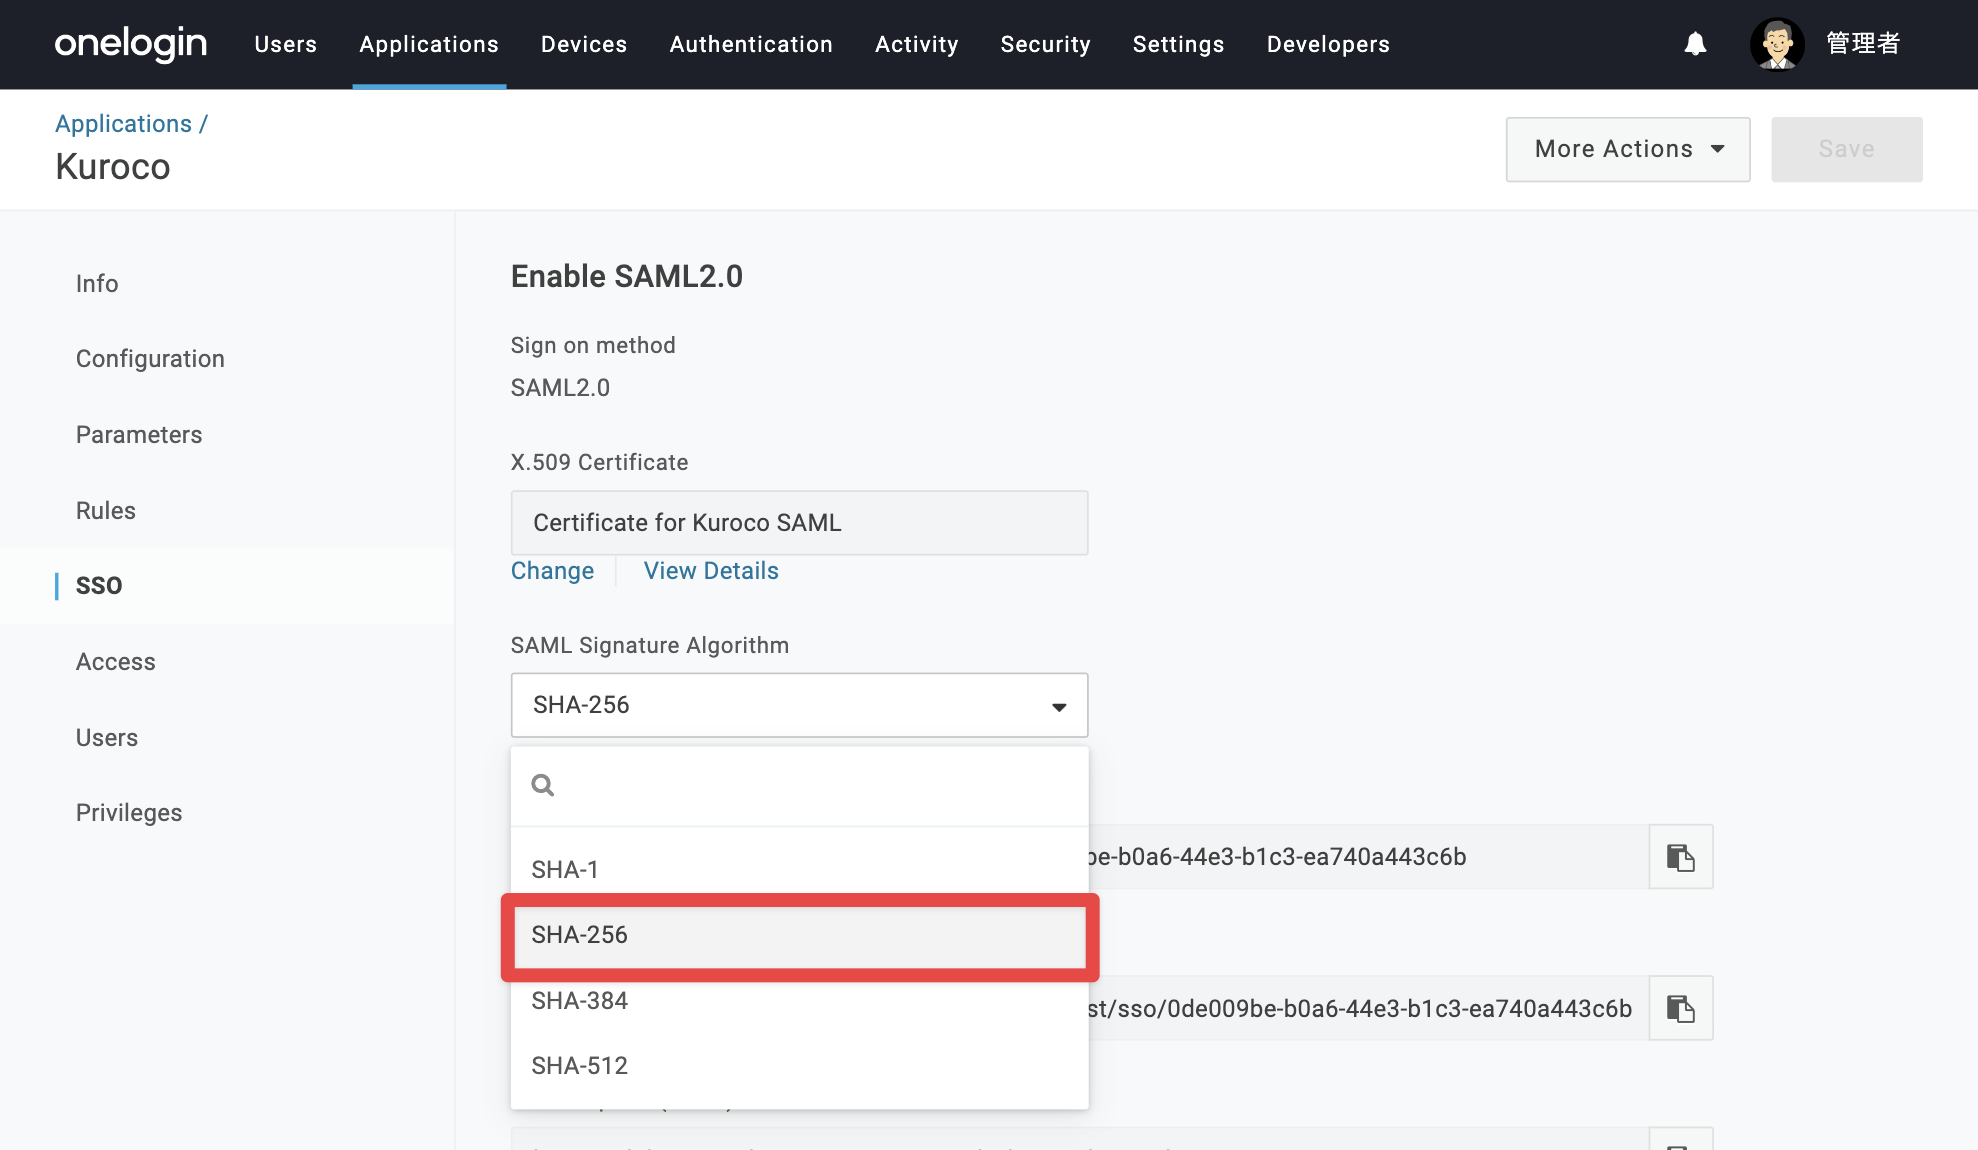Open the Security menu
Image resolution: width=1978 pixels, height=1150 pixels.
tap(1046, 44)
